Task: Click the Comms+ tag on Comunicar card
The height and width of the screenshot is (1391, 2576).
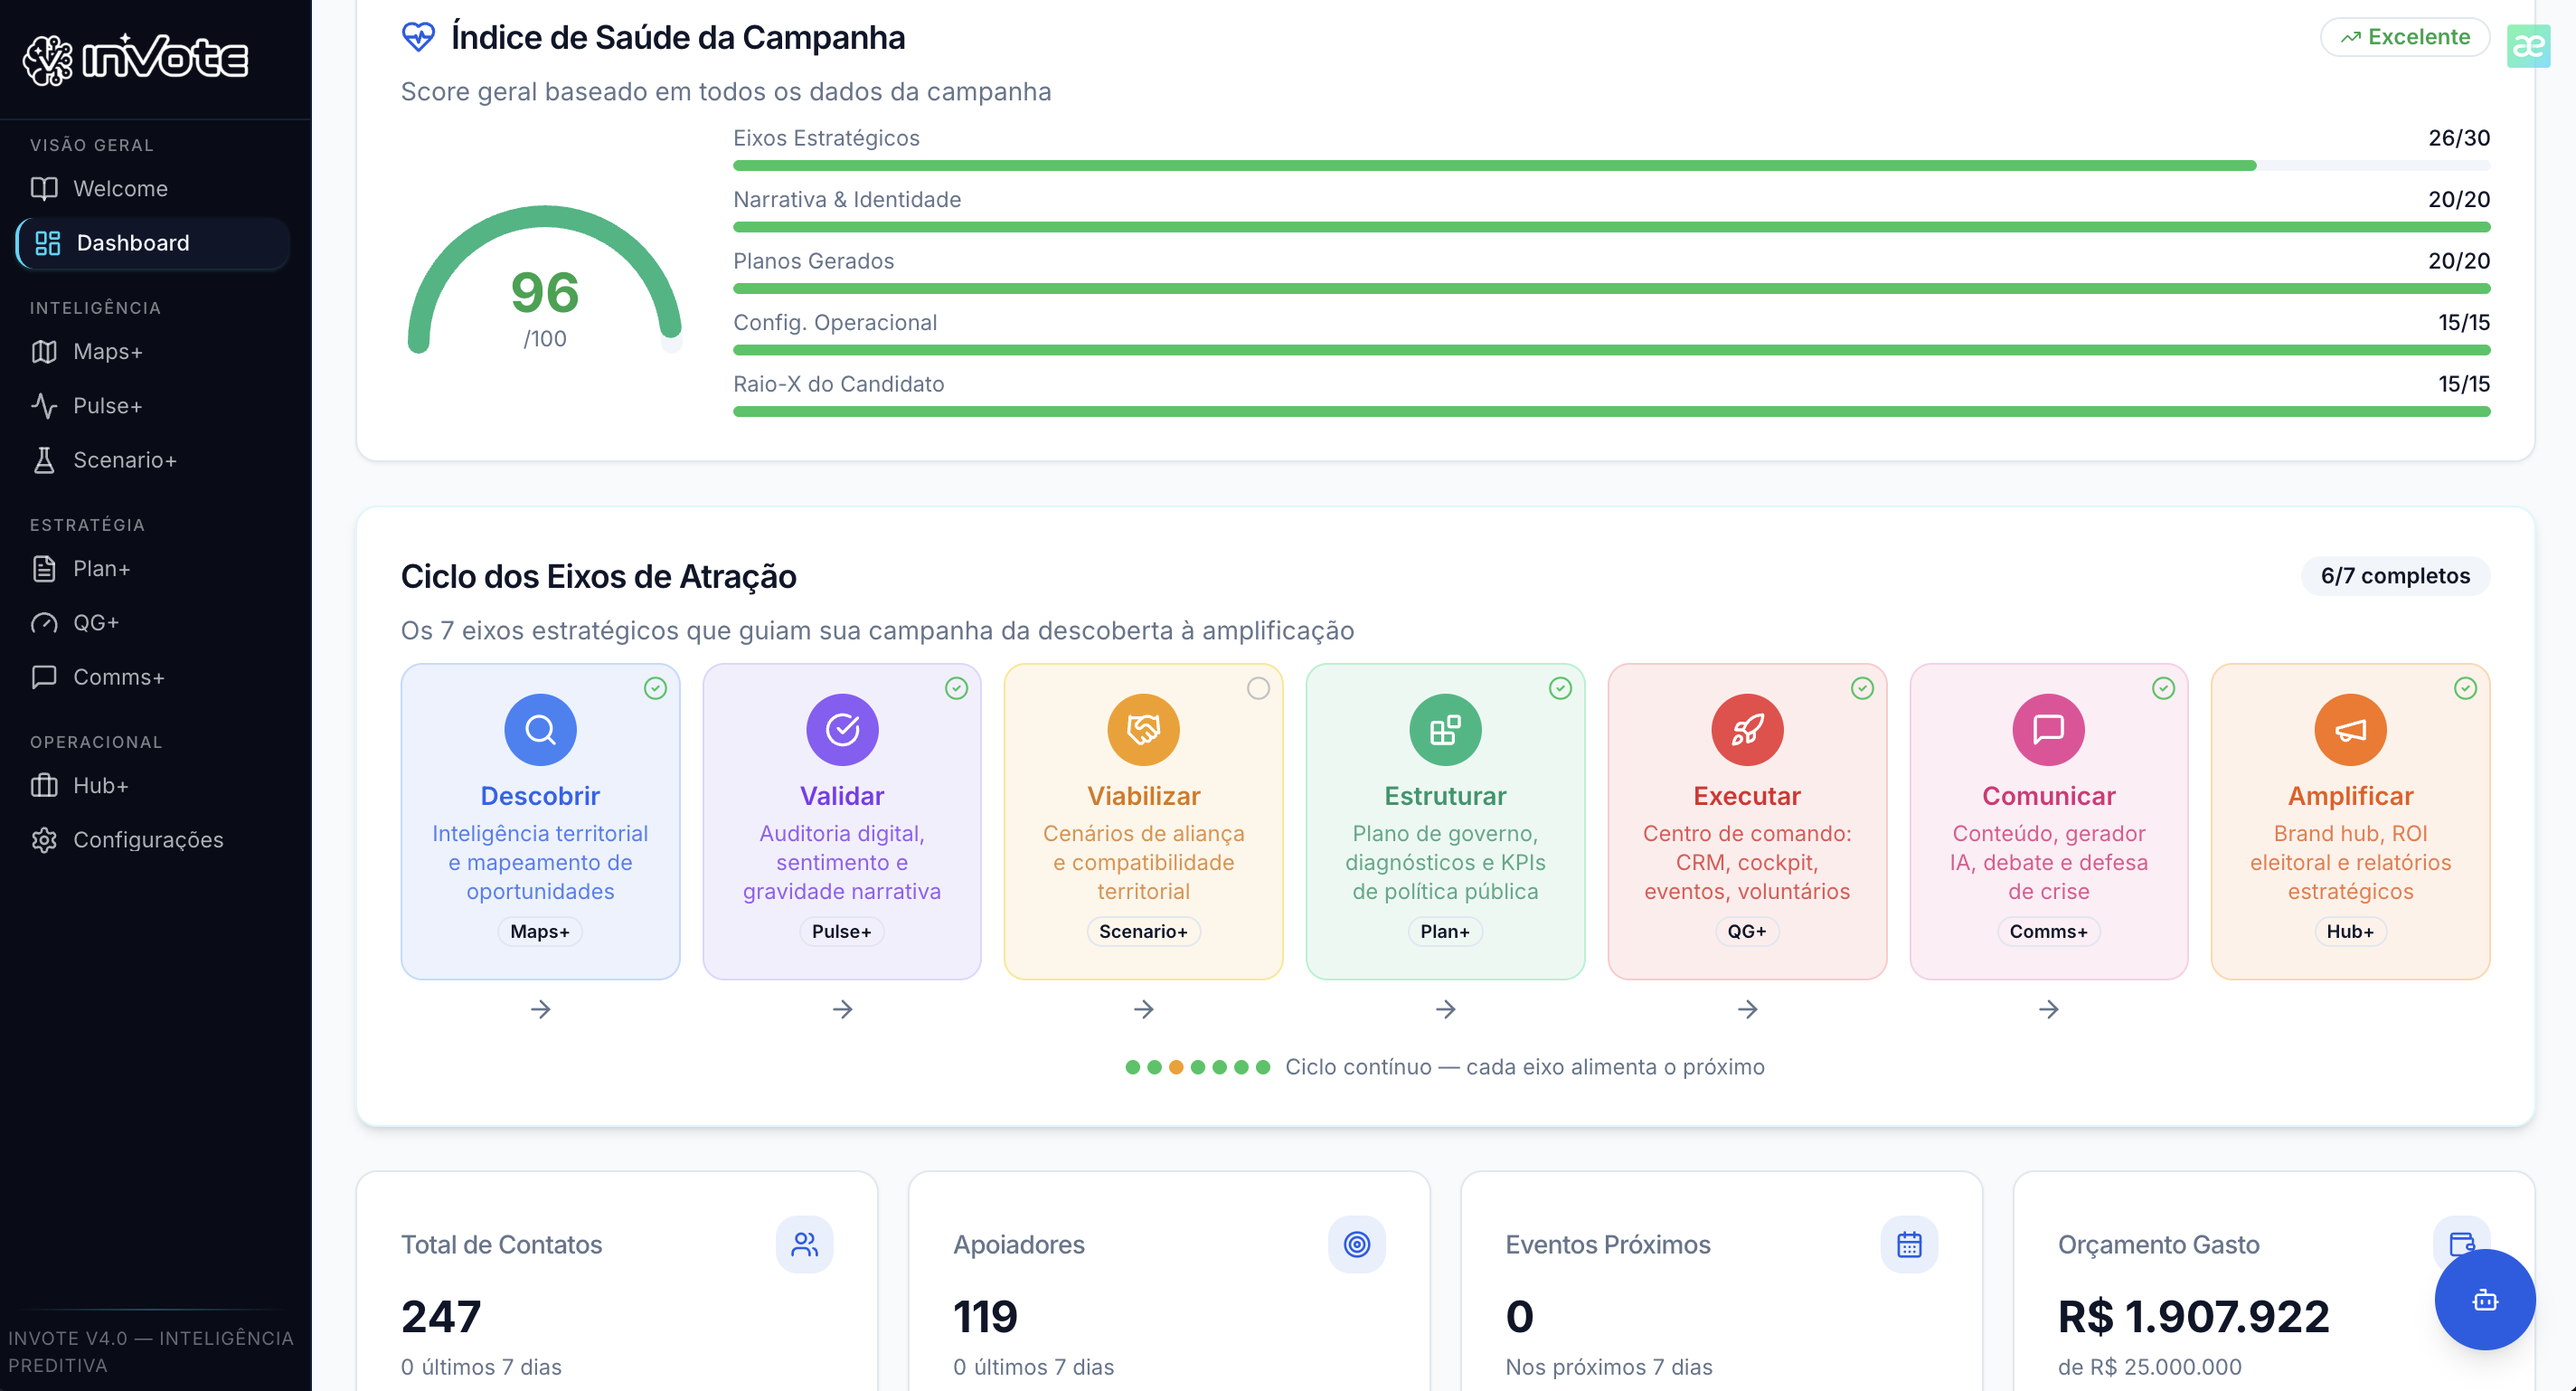Action: pyautogui.click(x=2048, y=931)
